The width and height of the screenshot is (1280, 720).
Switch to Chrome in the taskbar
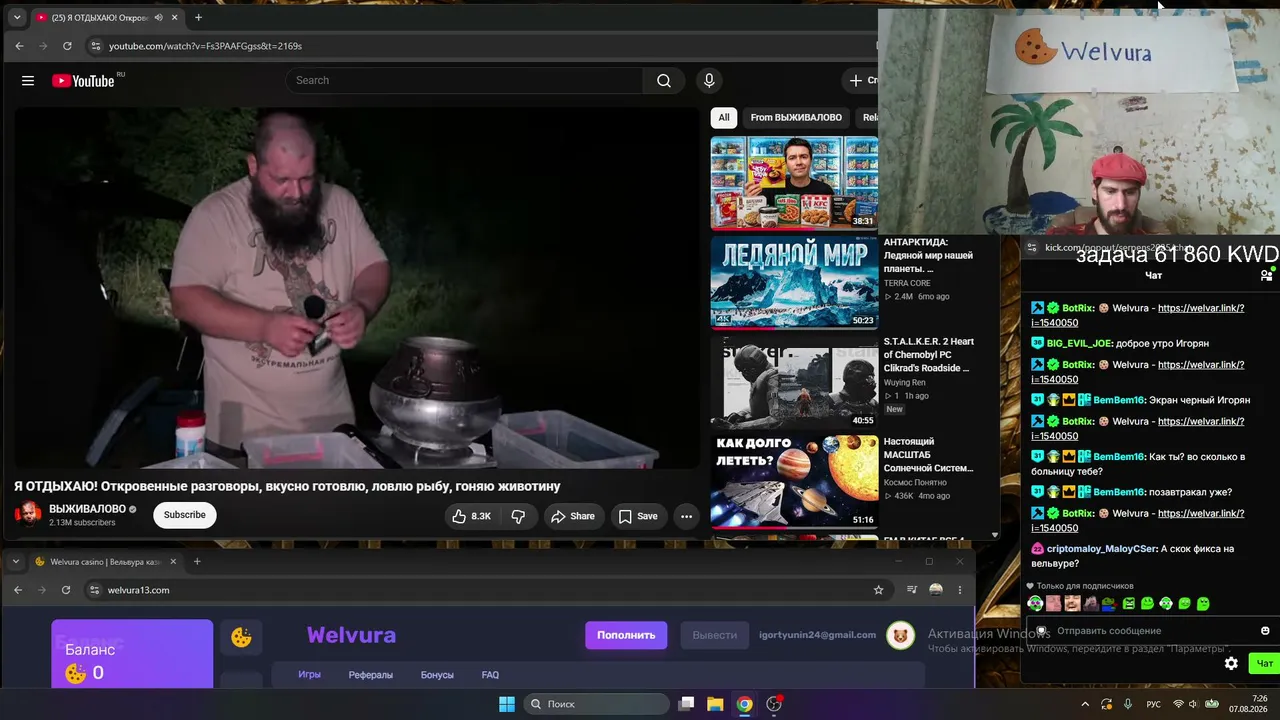coord(744,704)
